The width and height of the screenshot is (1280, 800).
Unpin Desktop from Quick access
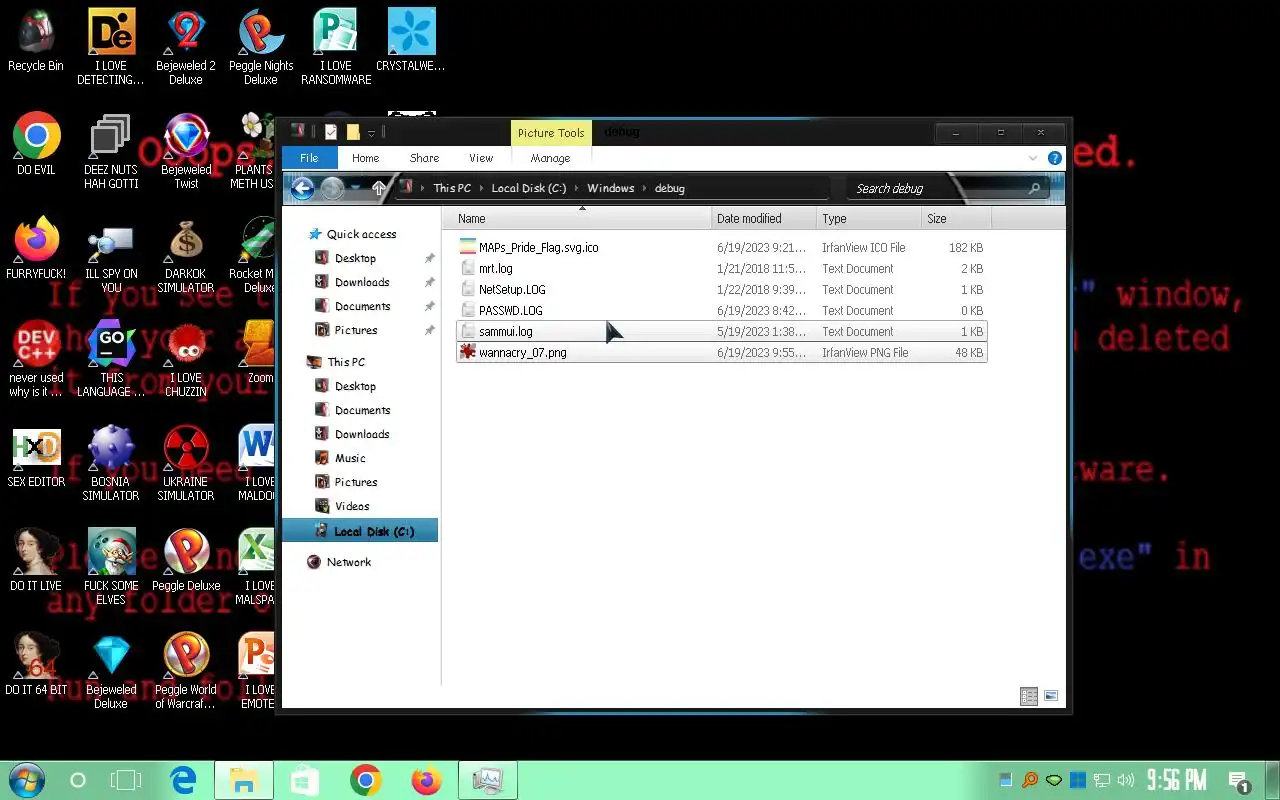tap(429, 258)
